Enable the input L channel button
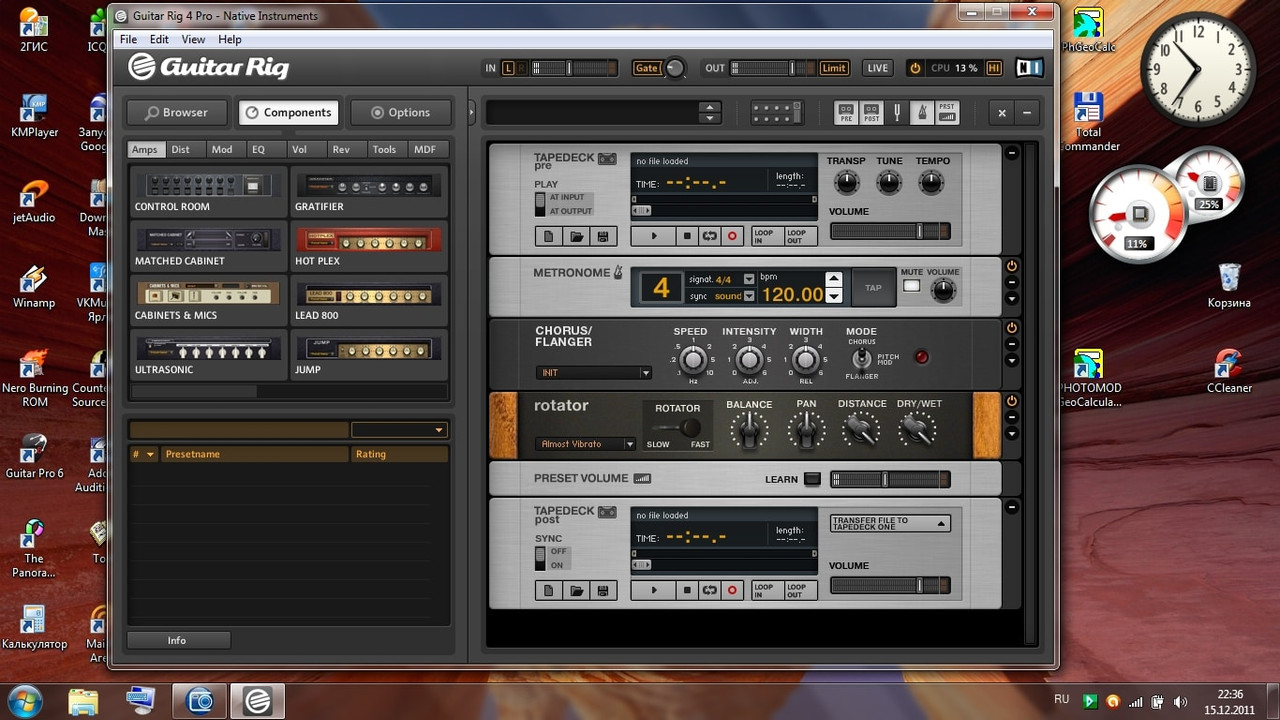The image size is (1280, 720). click(508, 68)
